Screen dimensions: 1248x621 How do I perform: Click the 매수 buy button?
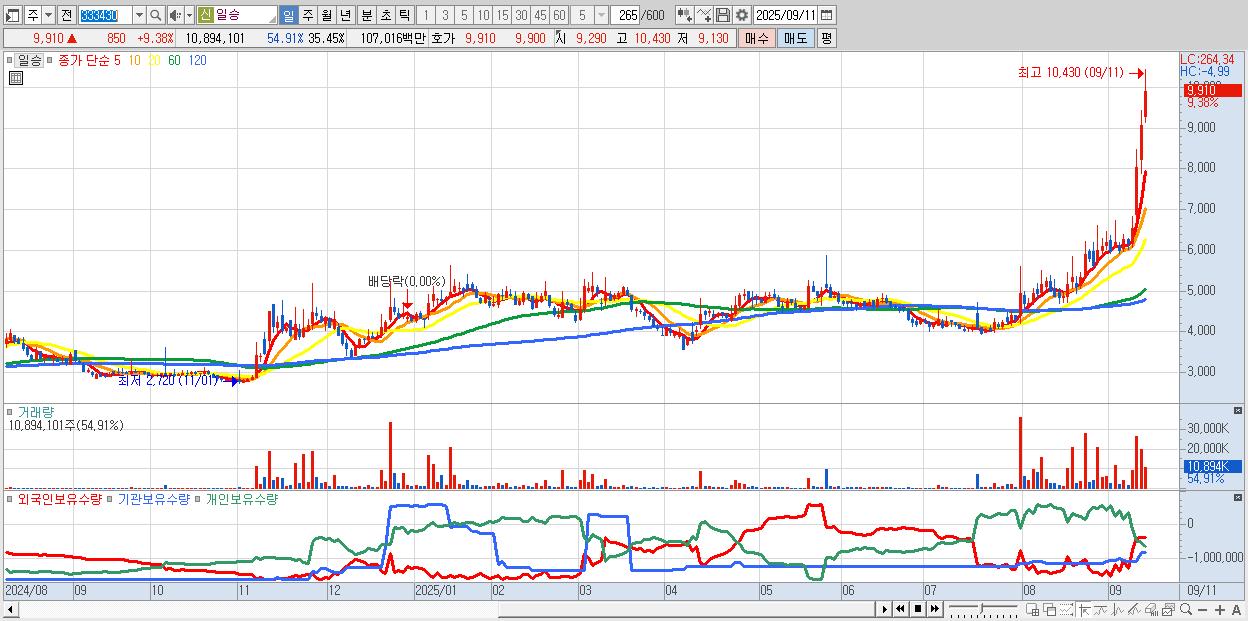[757, 38]
